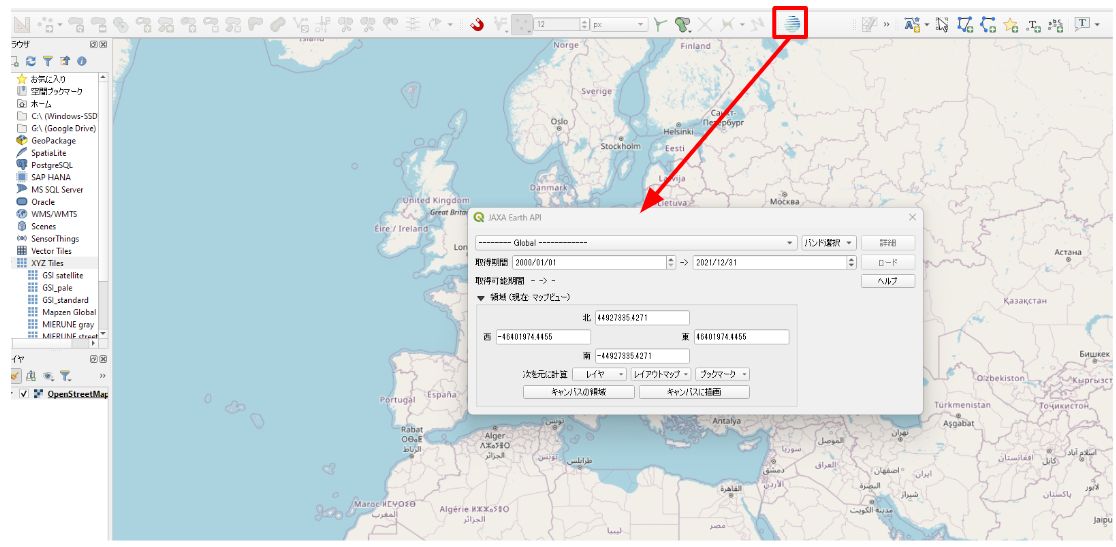
Task: Choose the create line annotation tool
Action: tap(988, 25)
